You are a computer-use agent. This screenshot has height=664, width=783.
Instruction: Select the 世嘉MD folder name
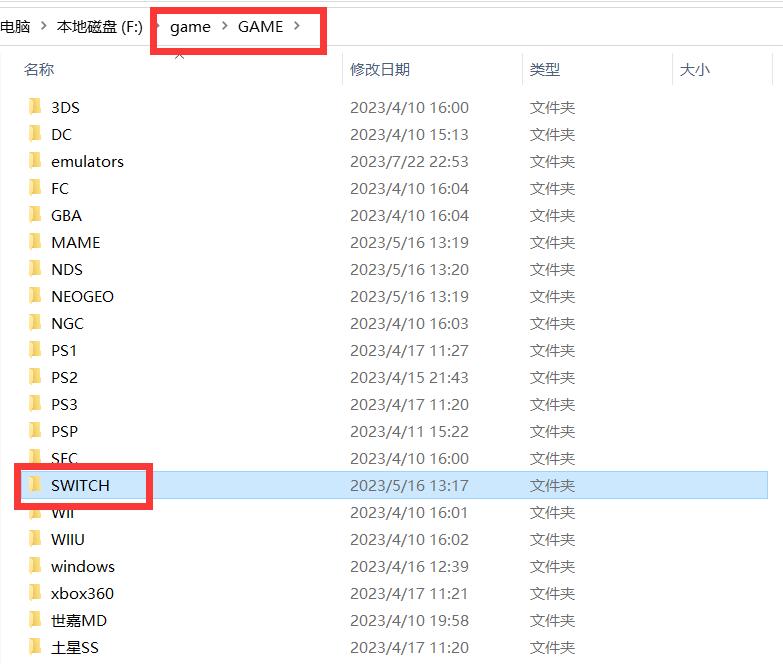[79, 620]
